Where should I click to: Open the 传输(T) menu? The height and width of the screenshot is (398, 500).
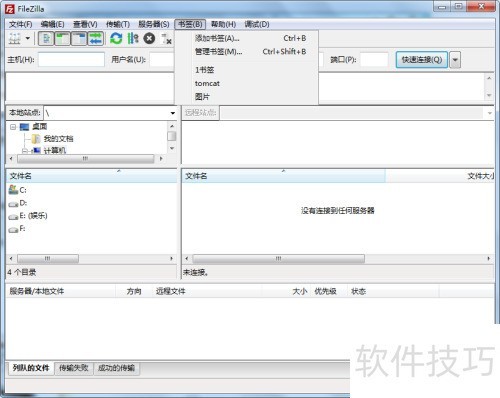[x=118, y=24]
